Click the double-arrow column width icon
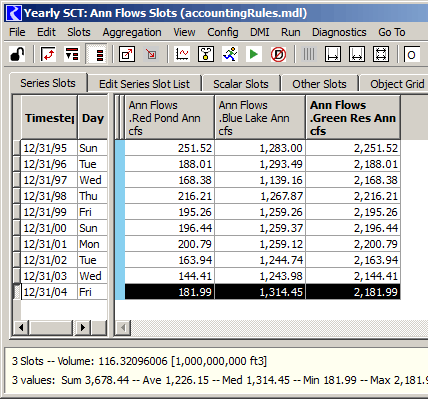Viewport: 428px width, 399px height. point(357,54)
